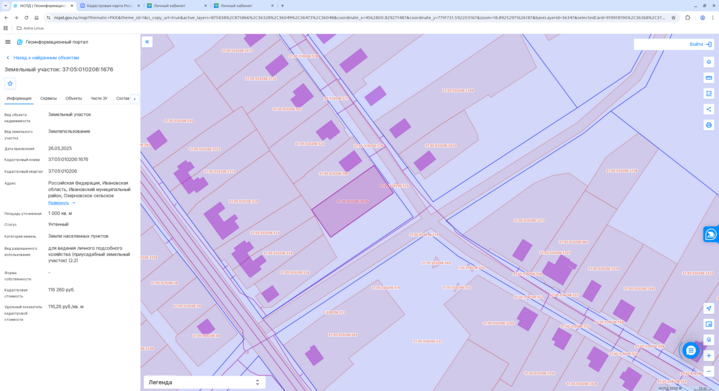Locate my position with the arrow icon
Image resolution: width=719 pixels, height=391 pixels.
point(708,308)
